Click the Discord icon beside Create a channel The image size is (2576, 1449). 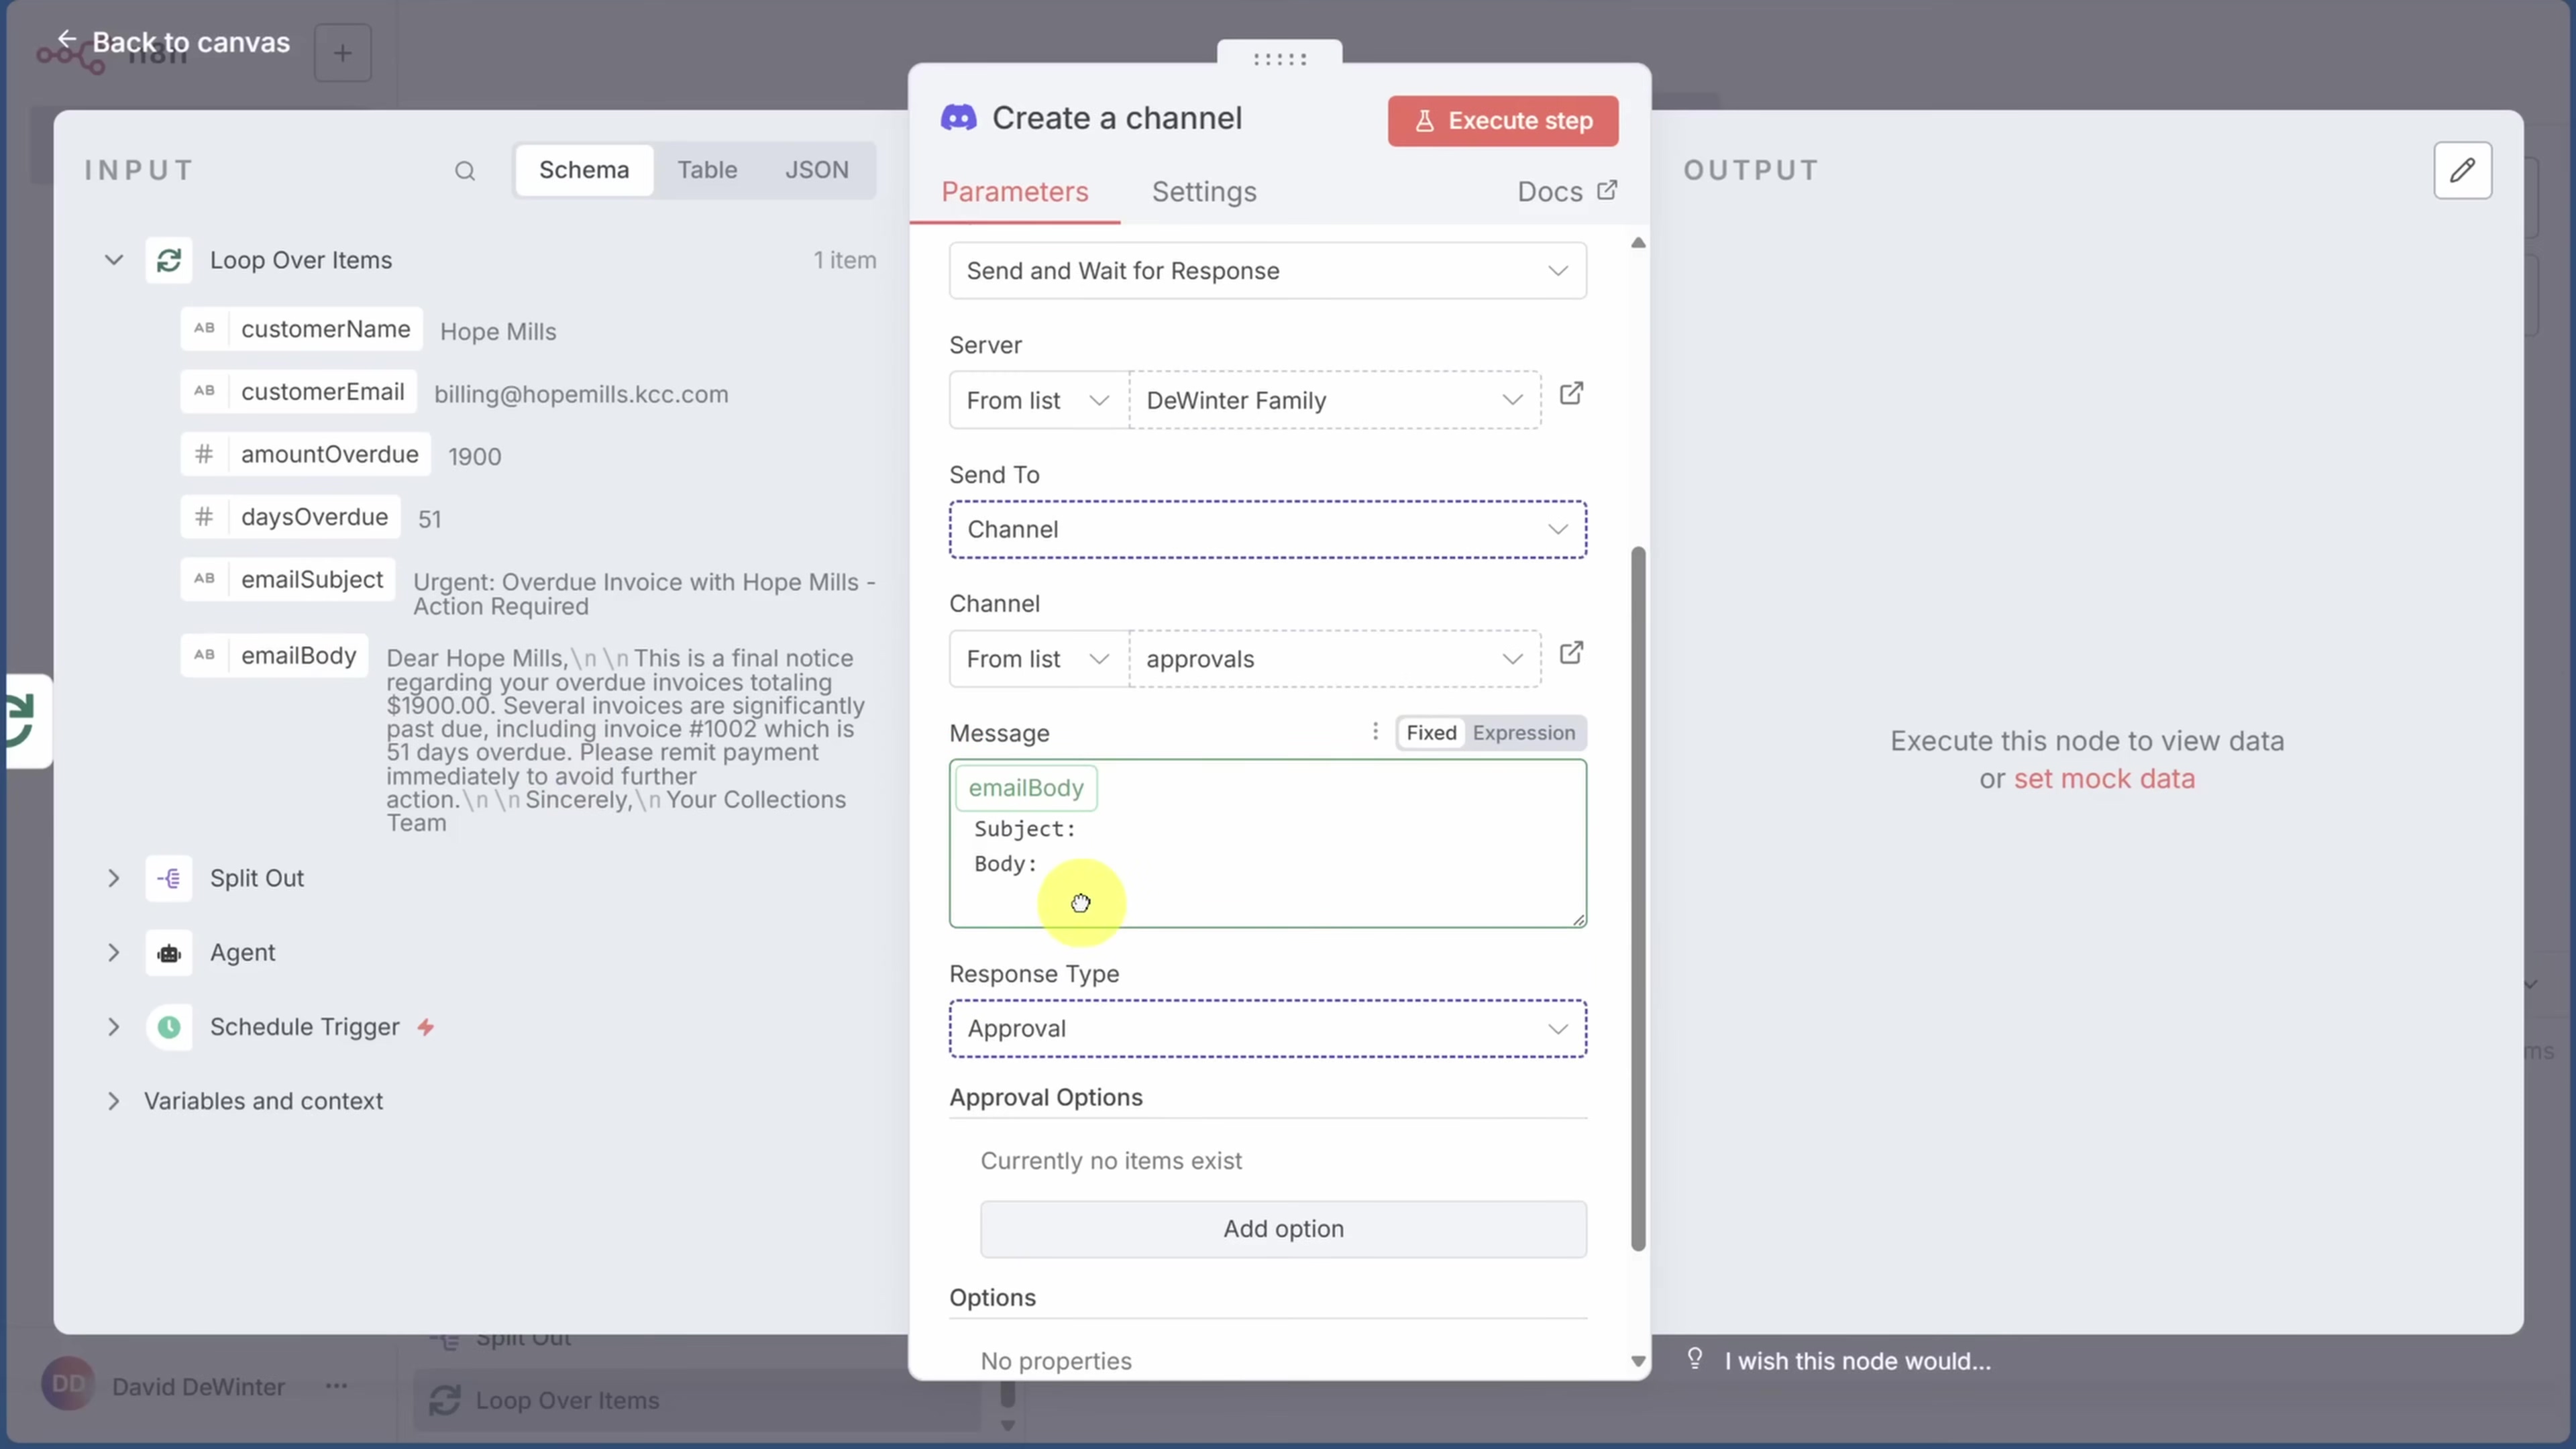[959, 118]
